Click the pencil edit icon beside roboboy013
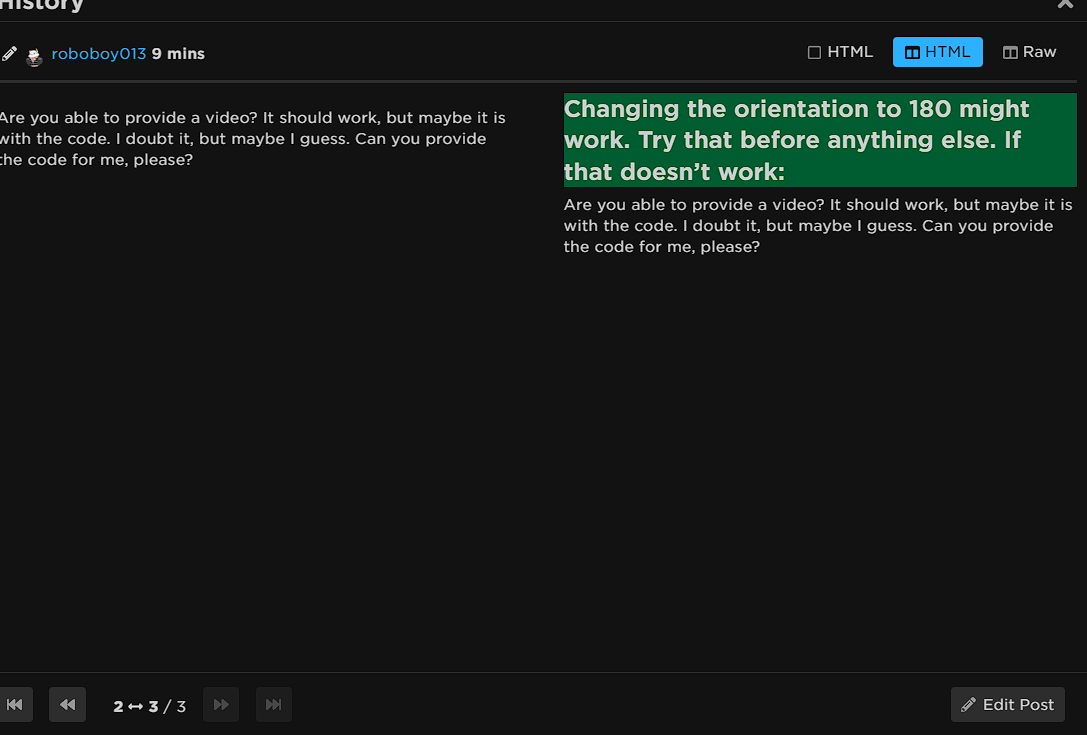Screen dimensions: 1087x735 pyautogui.click(x=10, y=54)
